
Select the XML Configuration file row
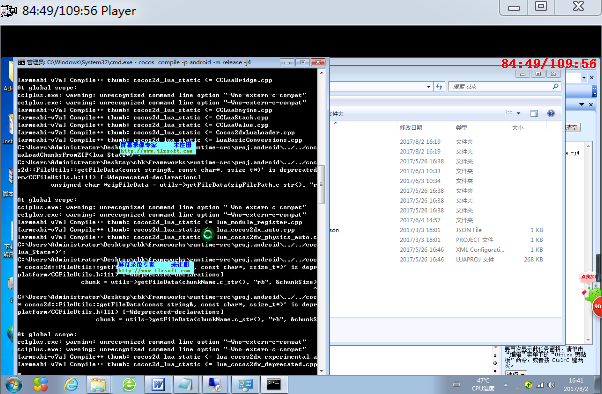point(437,250)
